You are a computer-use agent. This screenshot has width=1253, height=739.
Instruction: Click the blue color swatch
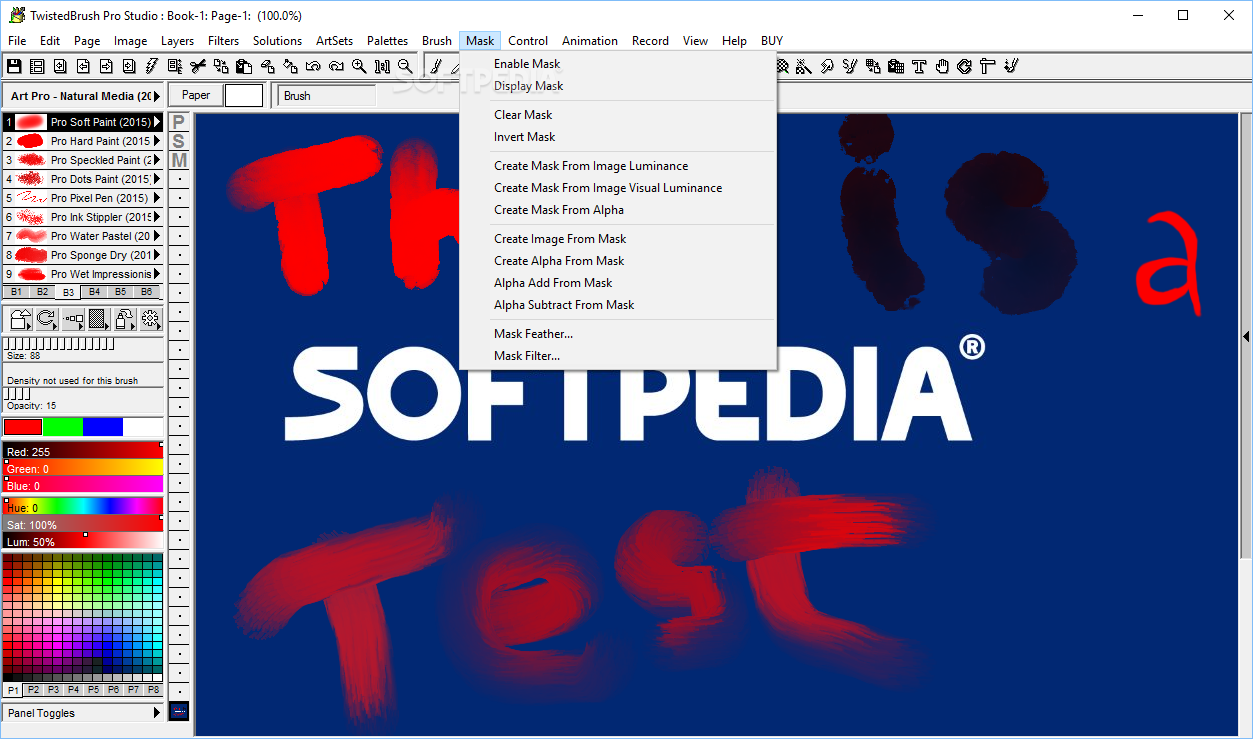(x=103, y=427)
